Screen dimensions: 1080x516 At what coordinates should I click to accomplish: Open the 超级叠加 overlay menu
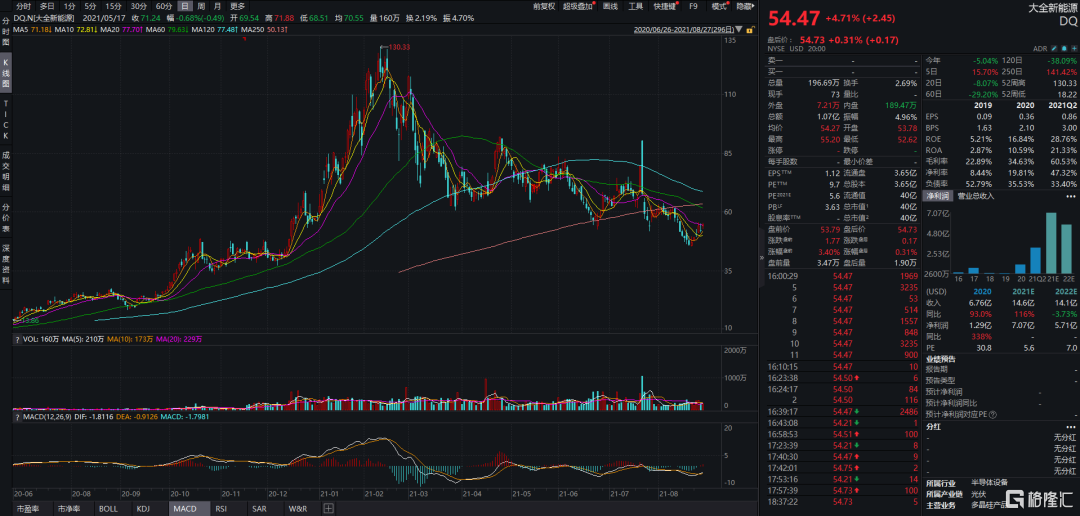(x=579, y=6)
